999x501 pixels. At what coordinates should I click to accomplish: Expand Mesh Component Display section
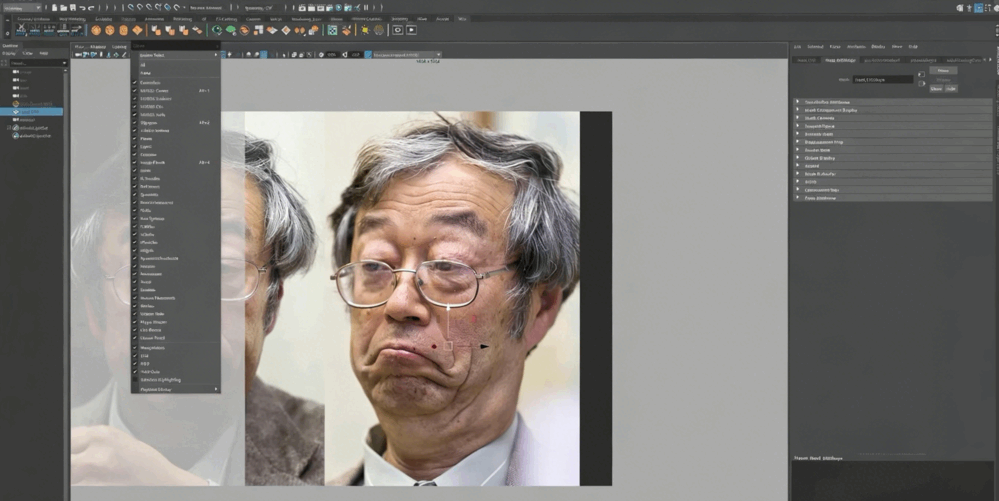pyautogui.click(x=893, y=110)
